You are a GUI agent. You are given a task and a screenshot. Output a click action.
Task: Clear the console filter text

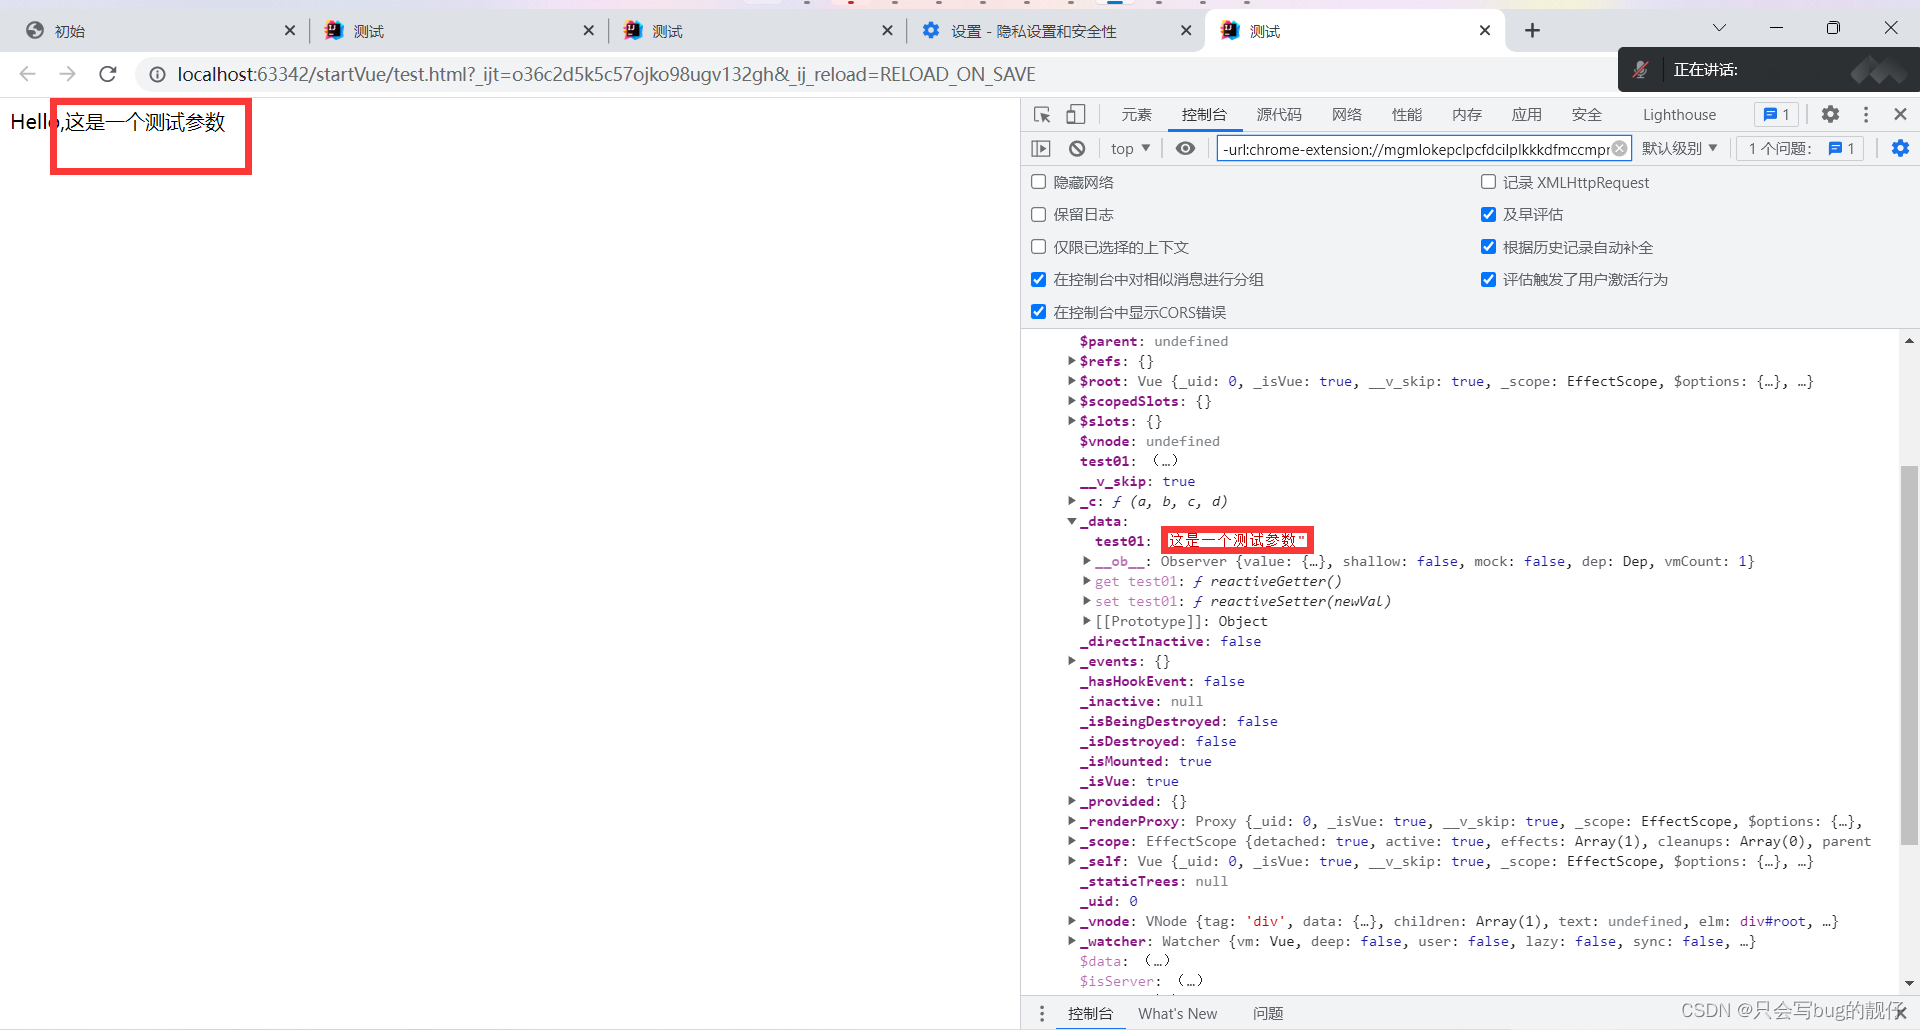tap(1619, 149)
